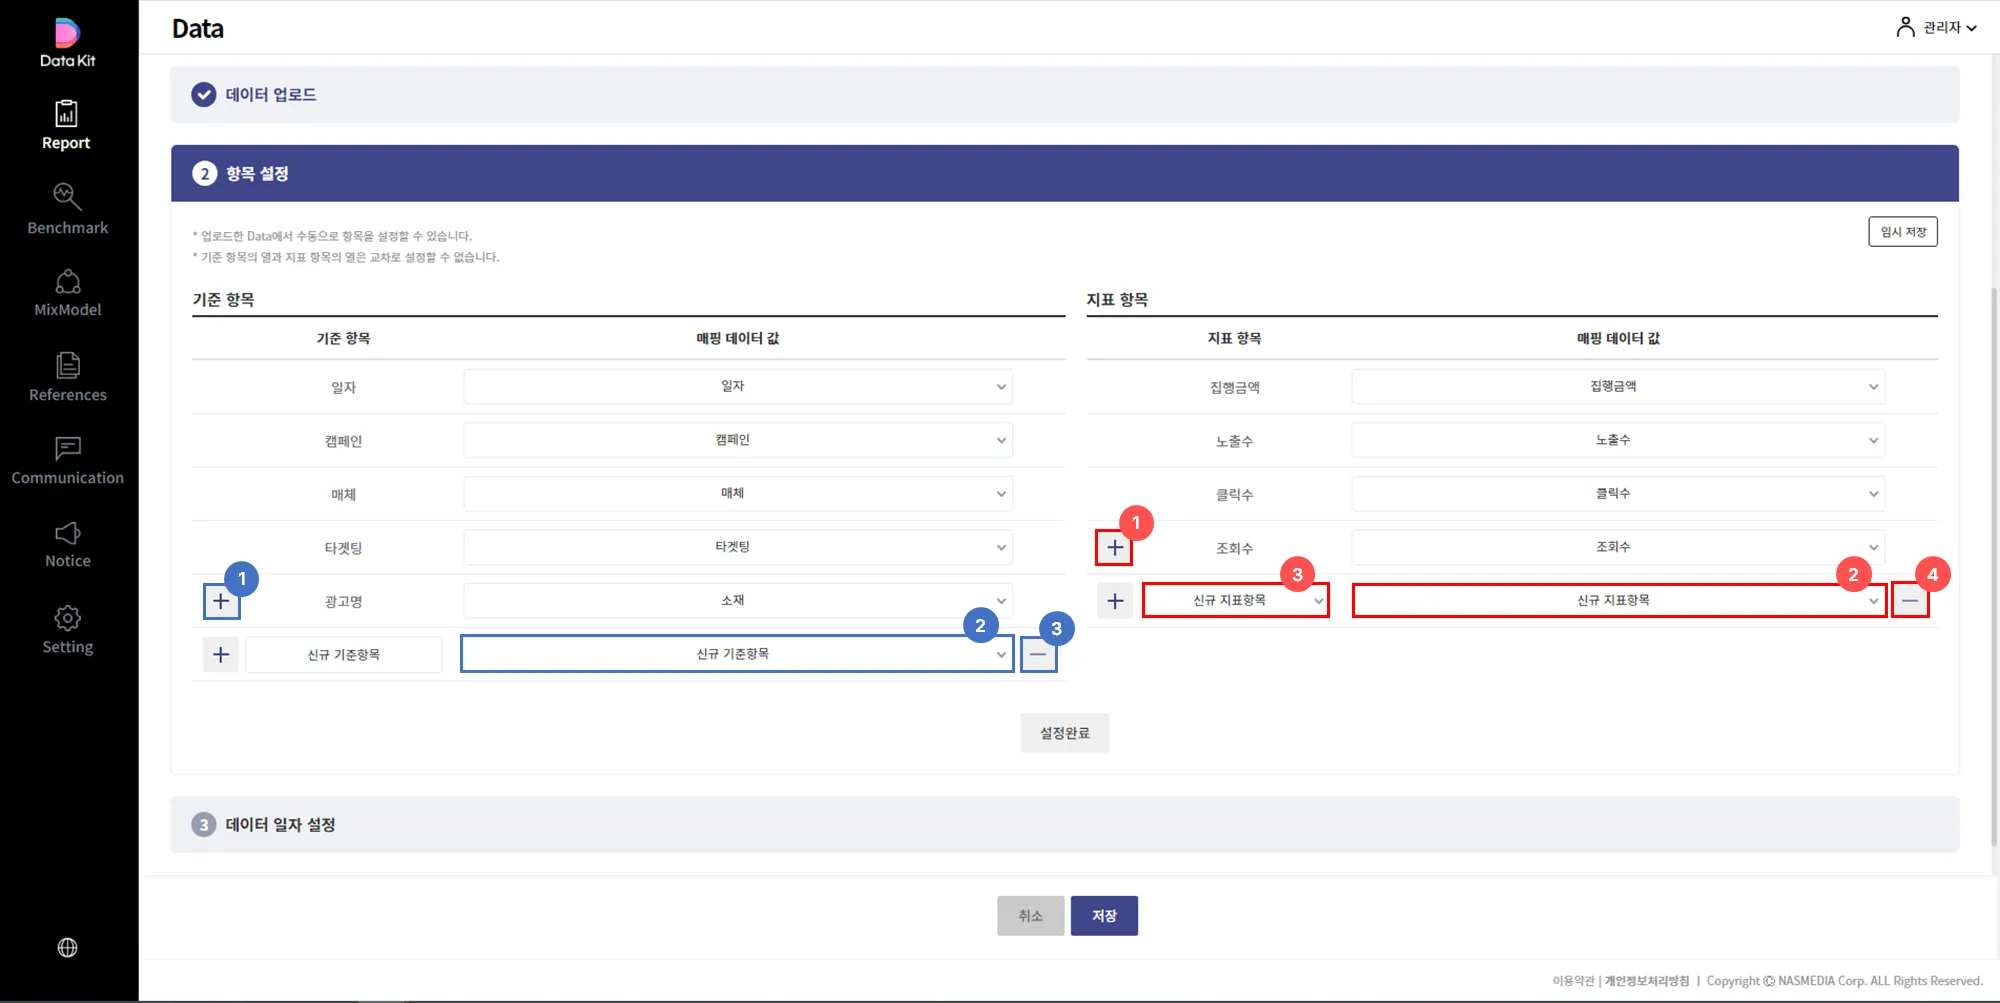
Task: Open the 일자 mapping dropdown
Action: 738,387
